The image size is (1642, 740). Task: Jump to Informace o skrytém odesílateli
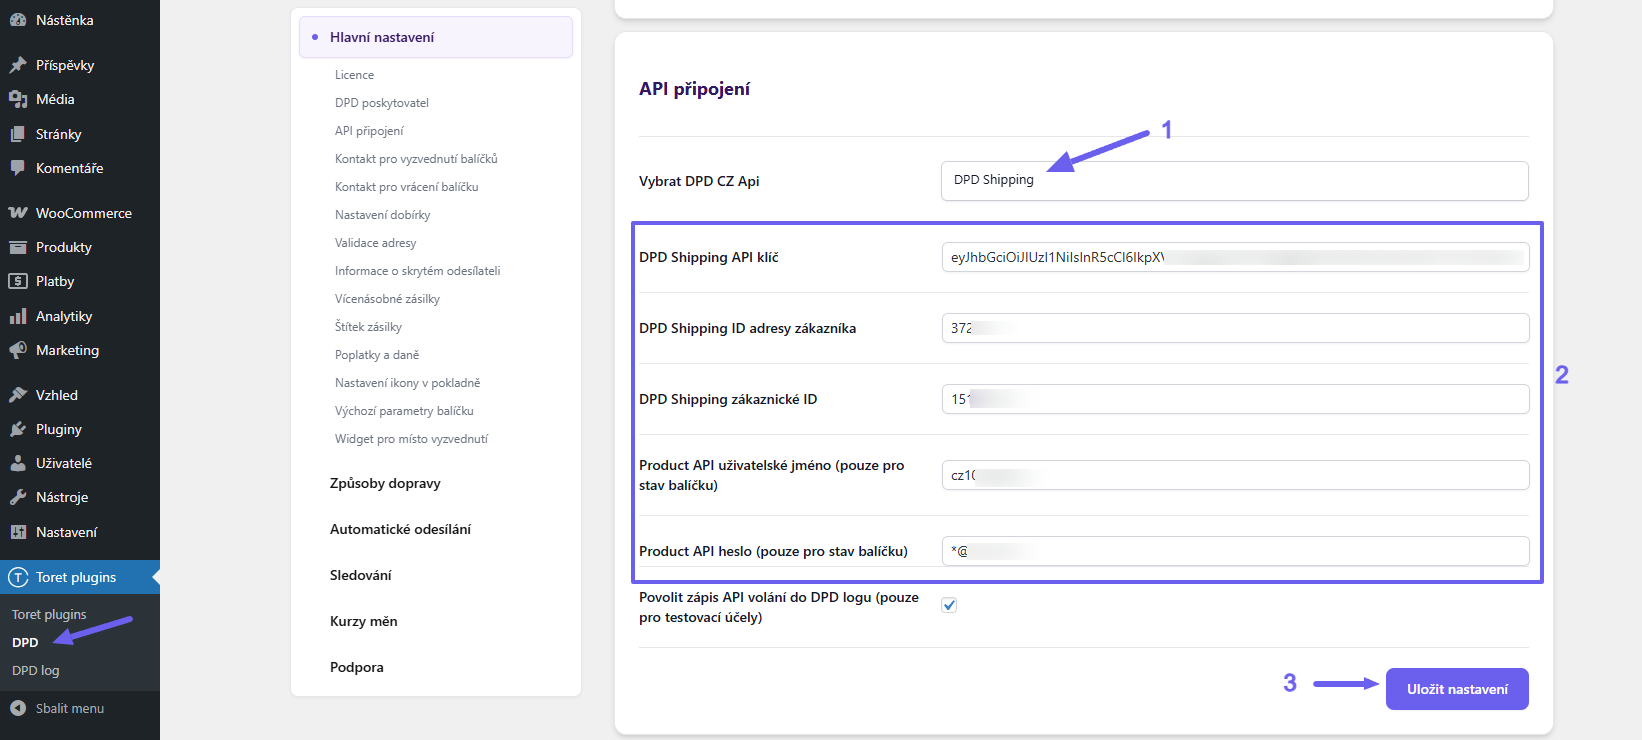tap(418, 271)
